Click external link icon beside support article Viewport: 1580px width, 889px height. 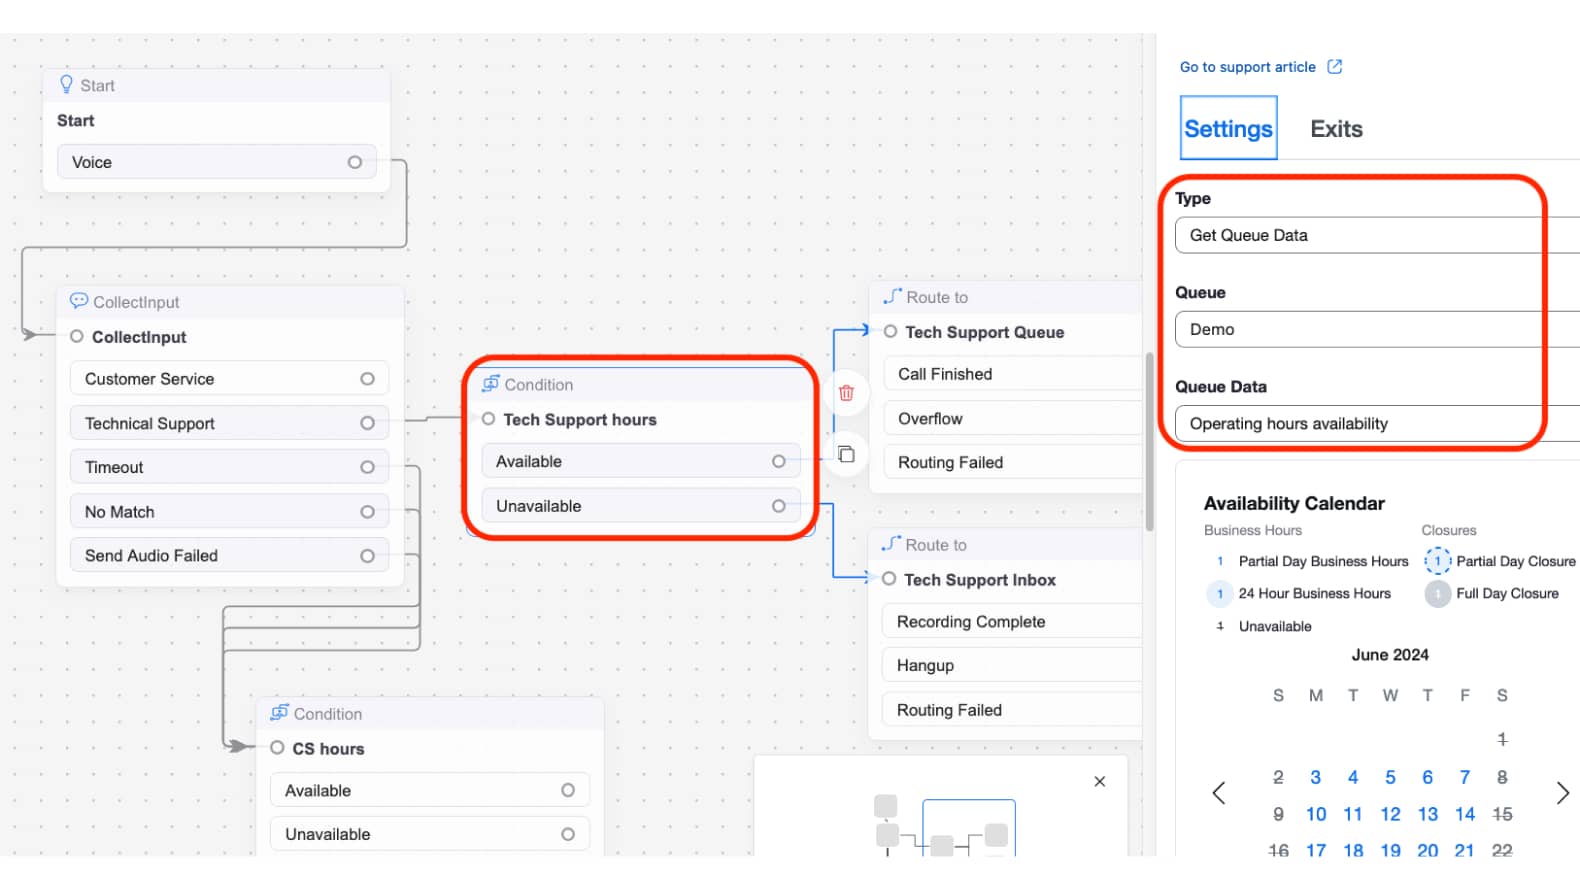[1334, 67]
